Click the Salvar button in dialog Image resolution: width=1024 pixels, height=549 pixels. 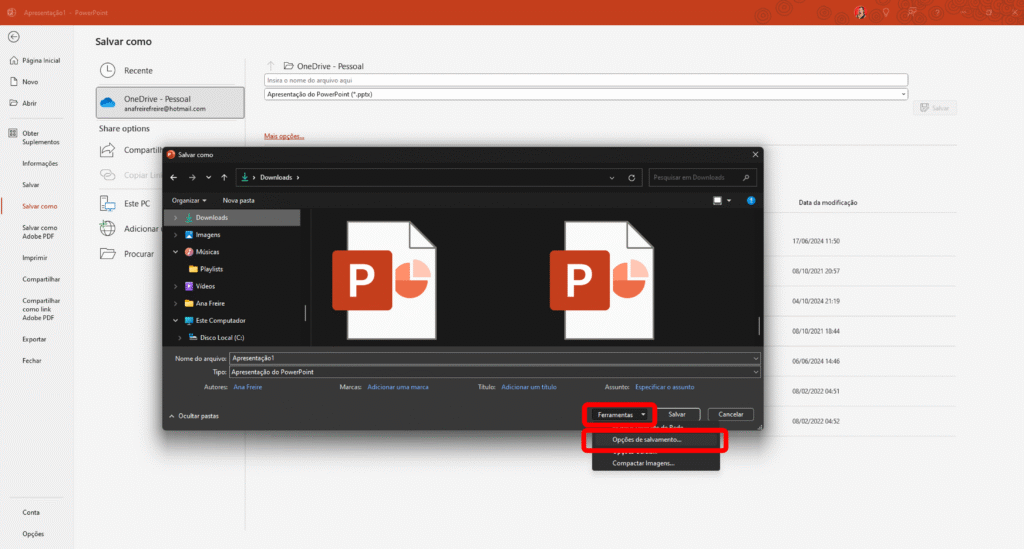tap(677, 414)
